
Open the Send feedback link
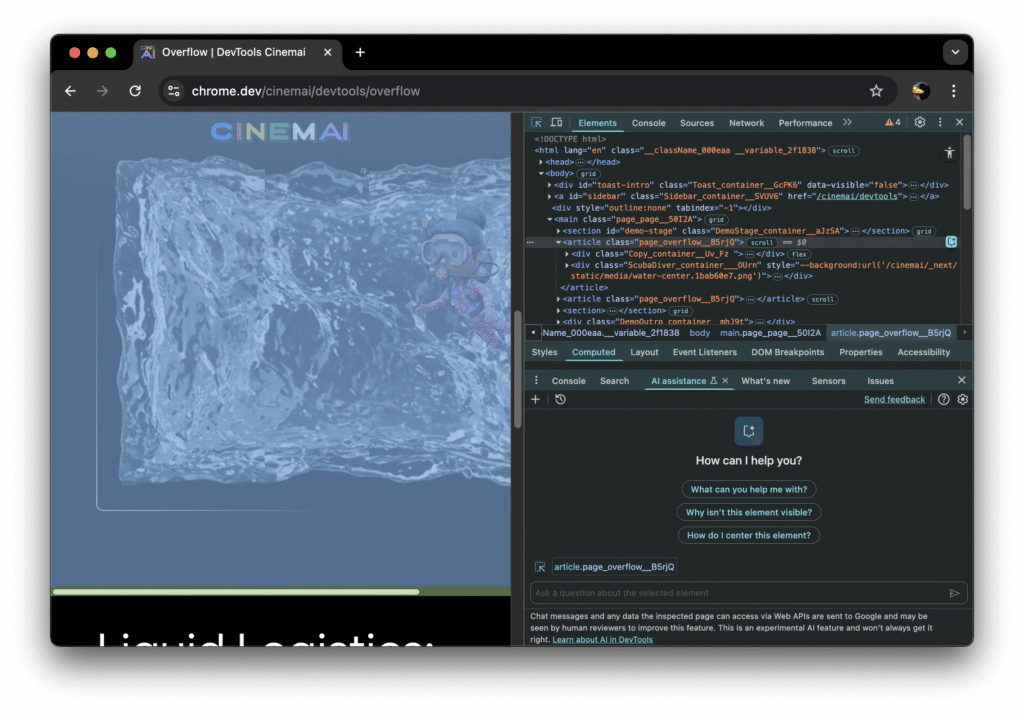tap(894, 399)
